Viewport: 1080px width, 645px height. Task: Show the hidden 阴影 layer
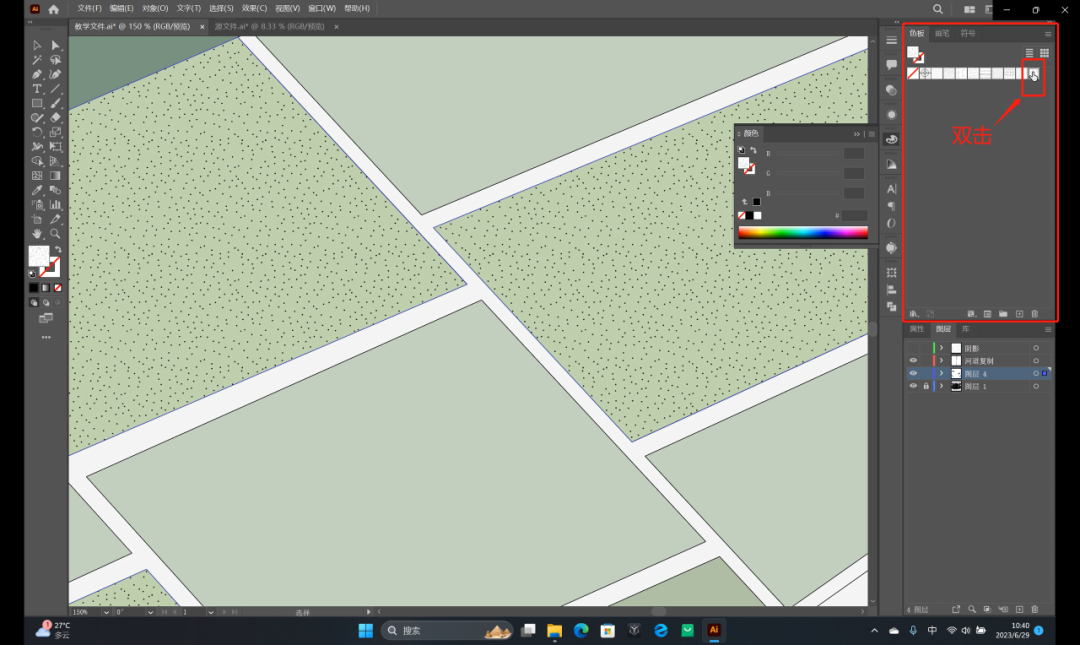pos(913,349)
